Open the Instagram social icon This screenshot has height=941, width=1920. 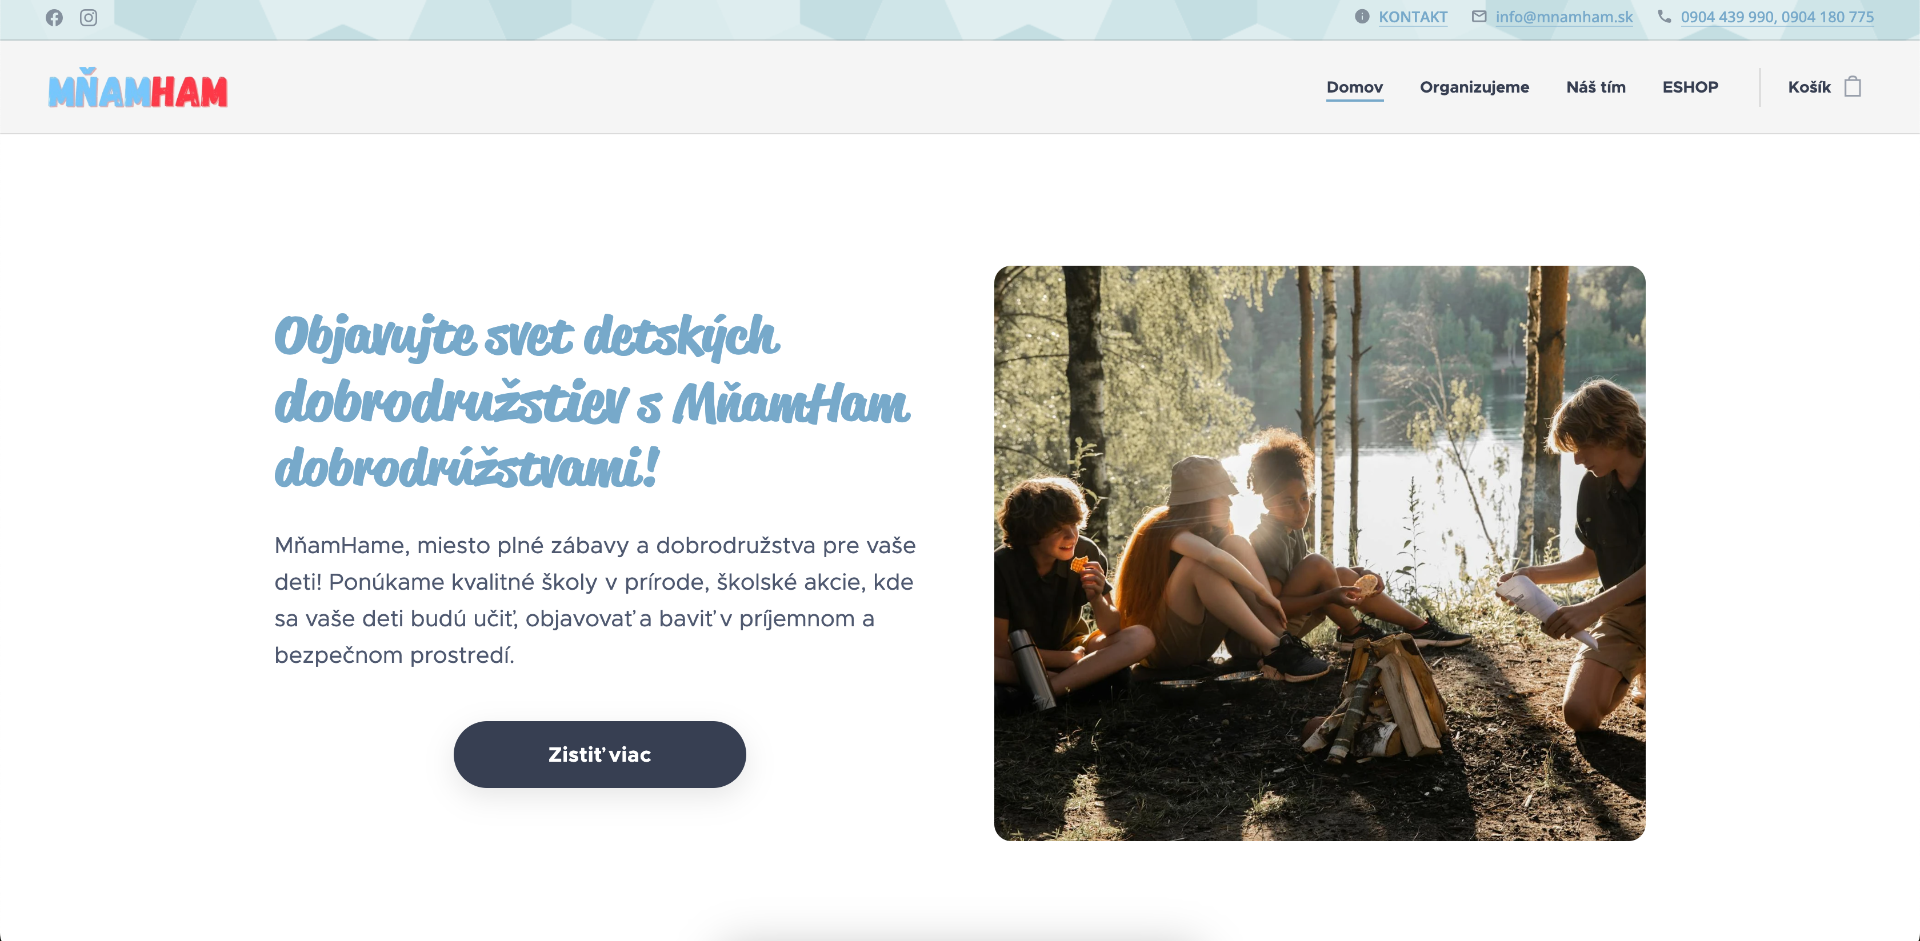[x=88, y=18]
